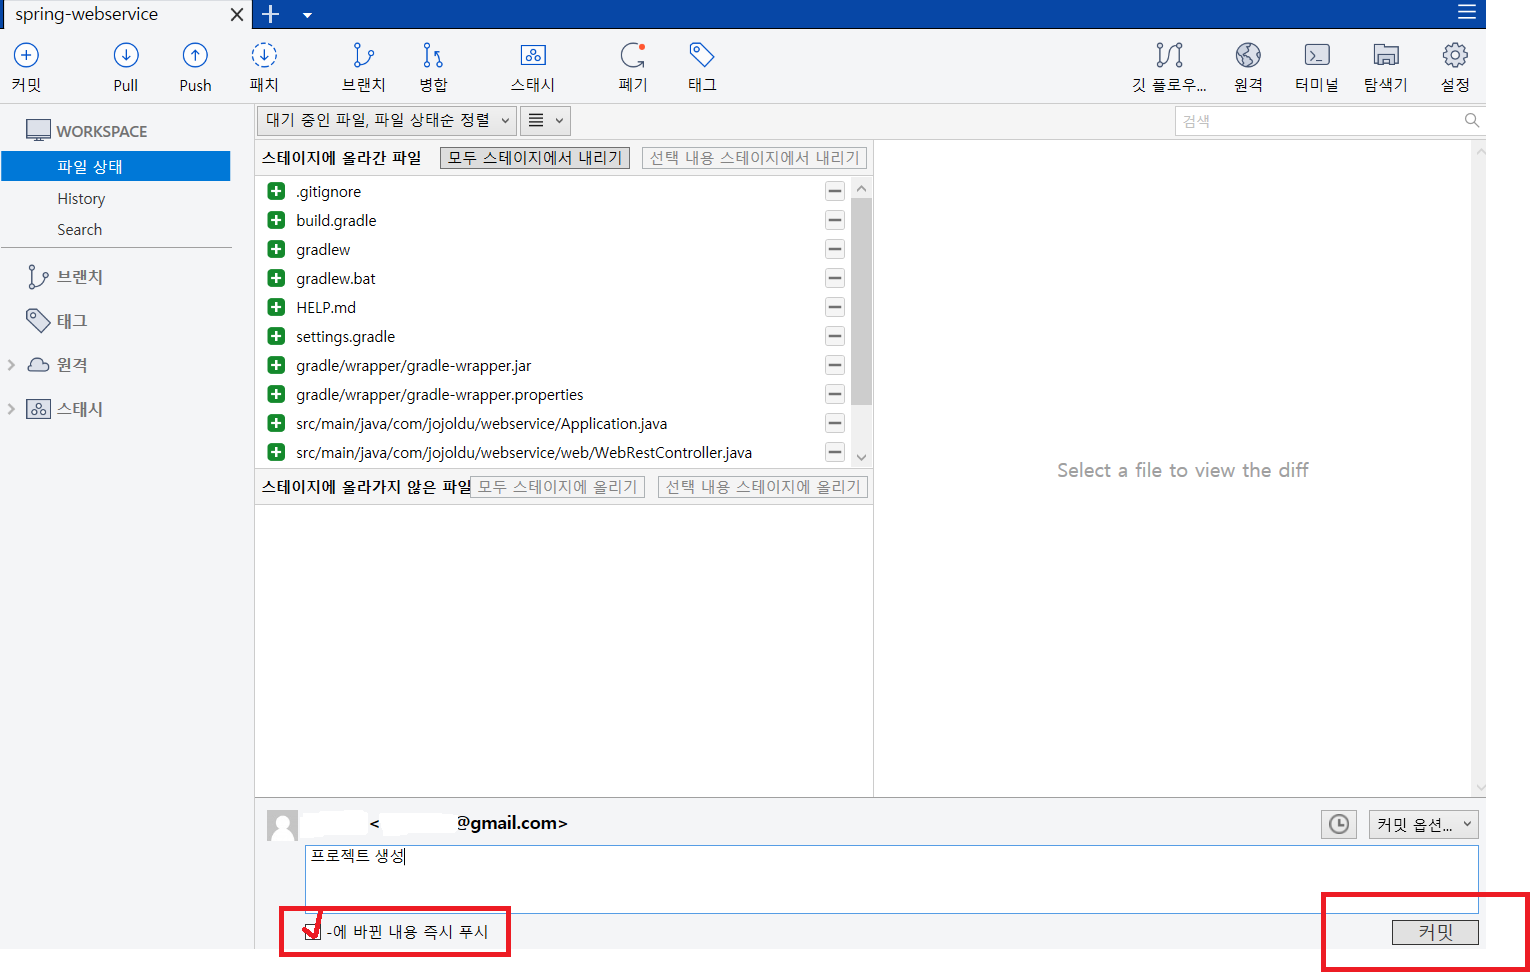Select the WebRestController.java file row
1535x978 pixels.
point(555,452)
